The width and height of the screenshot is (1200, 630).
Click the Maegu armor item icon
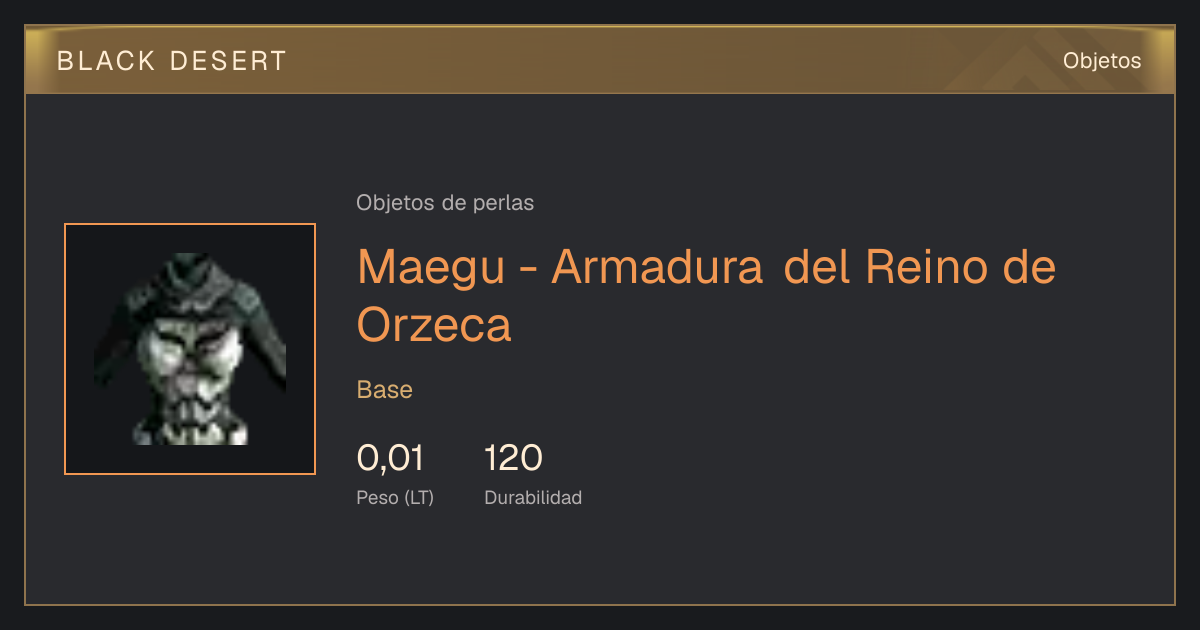click(x=190, y=349)
